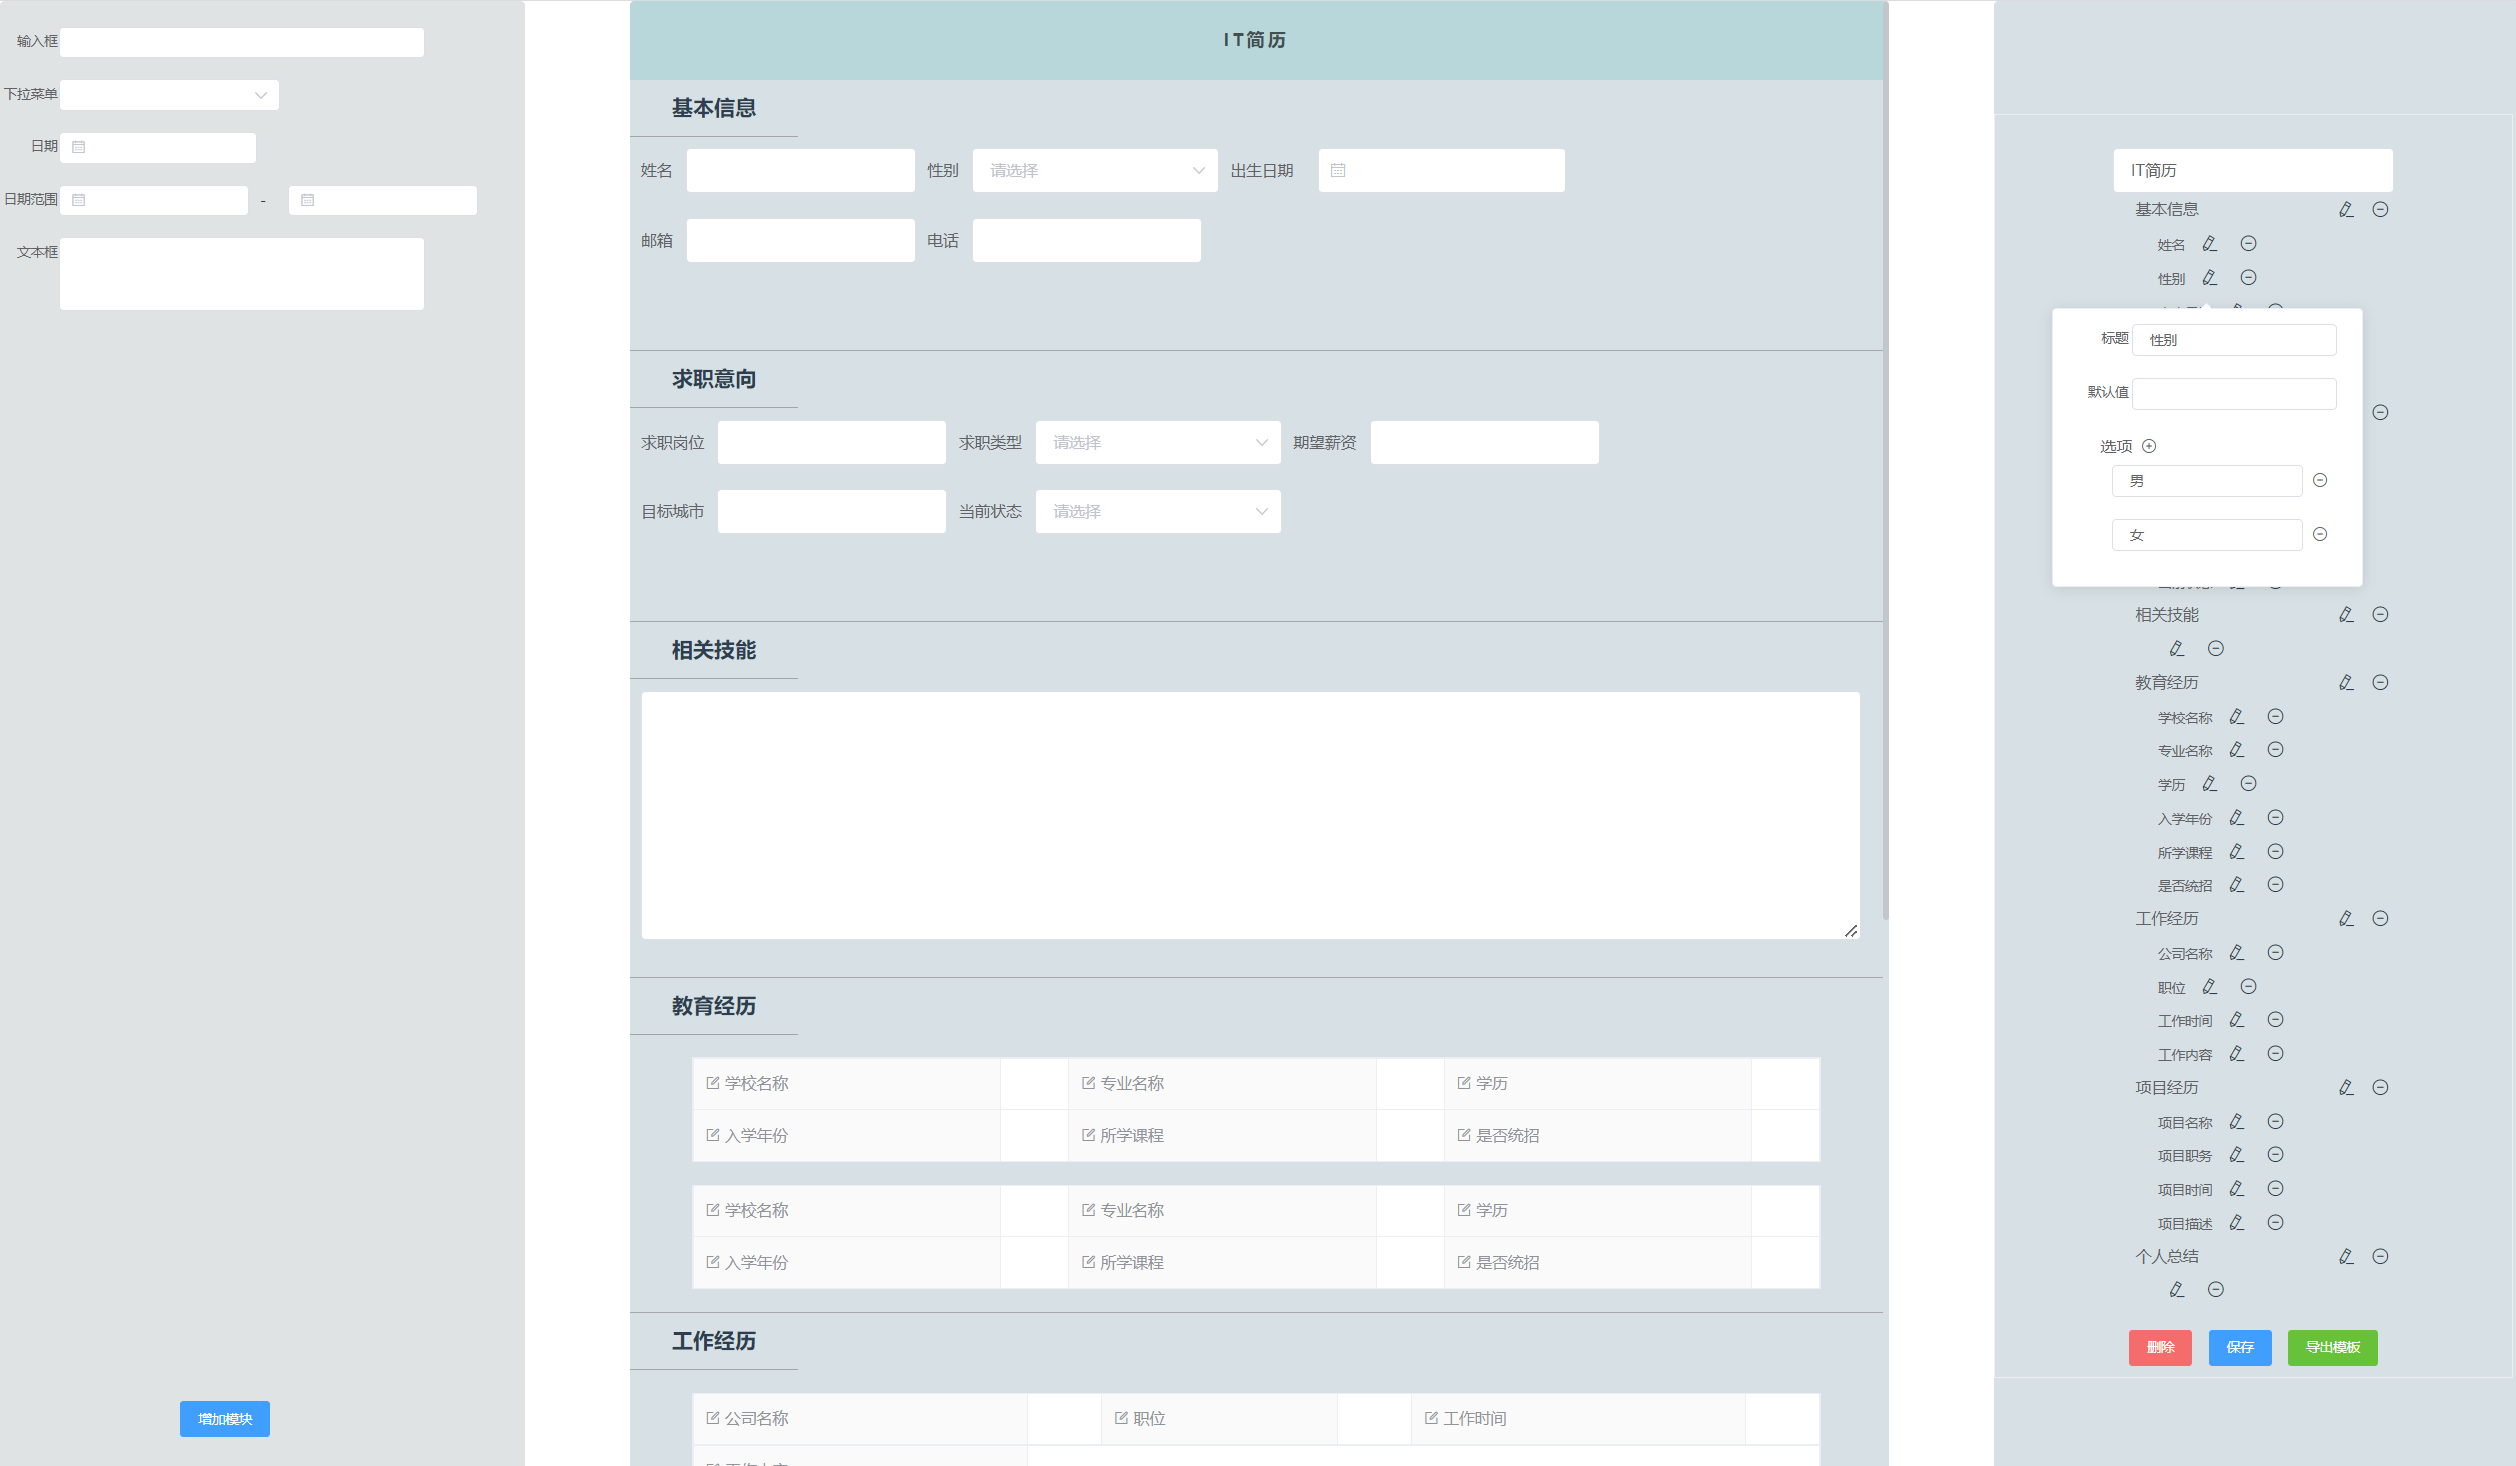Click 工作时间 cell in 工作经历 table
Viewport: 2516px width, 1466px height.
[x=1578, y=1418]
